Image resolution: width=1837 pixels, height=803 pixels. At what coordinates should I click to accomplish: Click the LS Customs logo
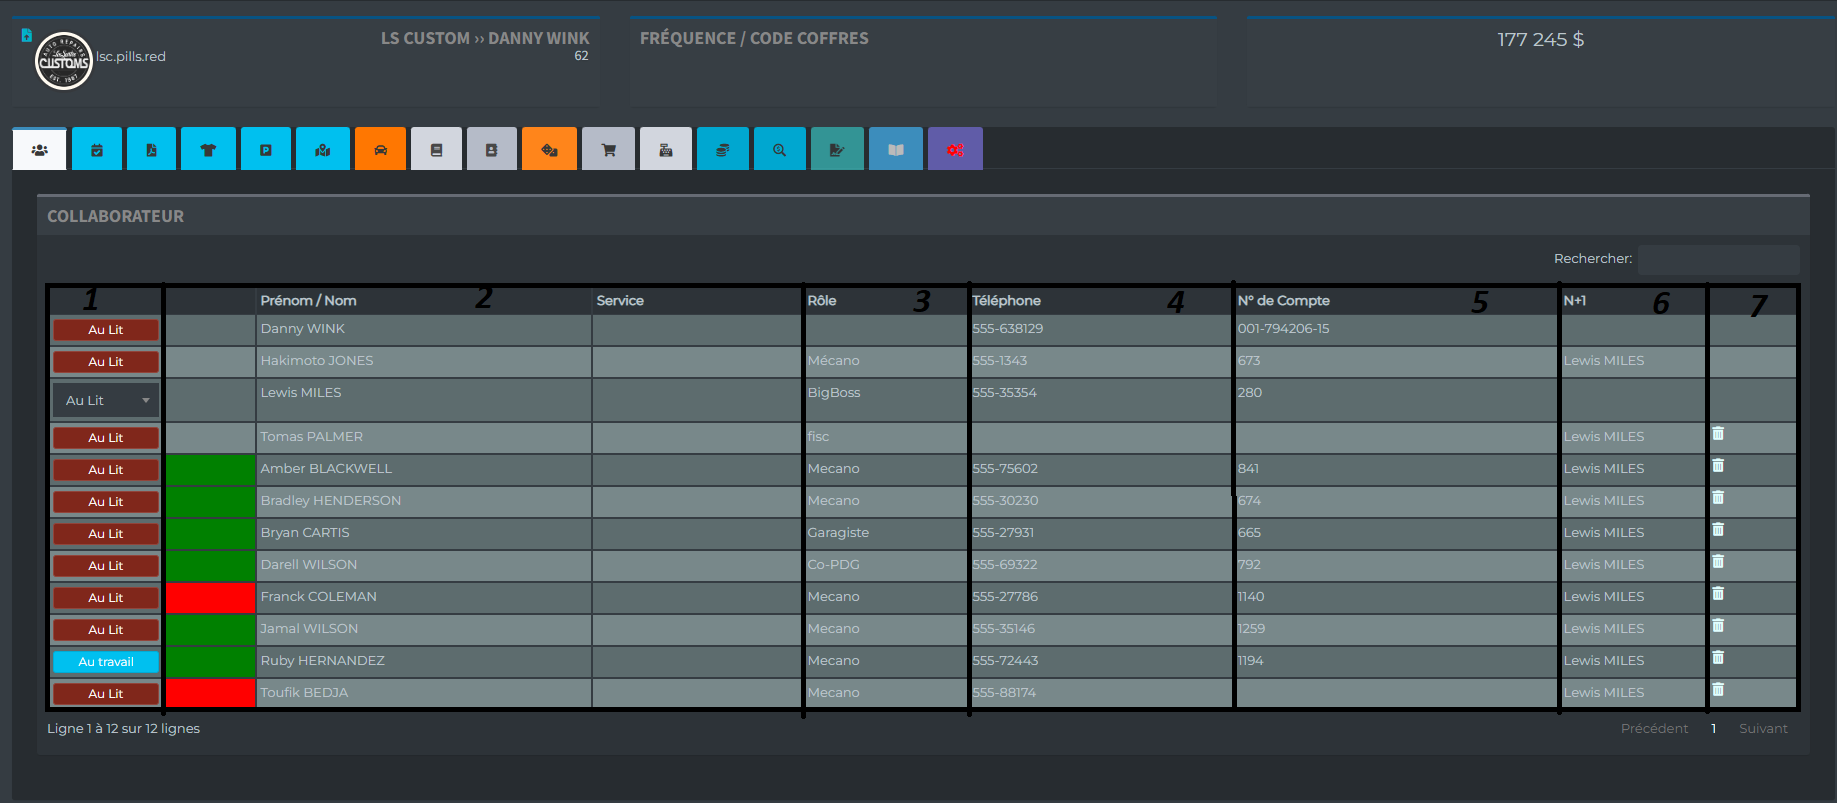tap(64, 61)
